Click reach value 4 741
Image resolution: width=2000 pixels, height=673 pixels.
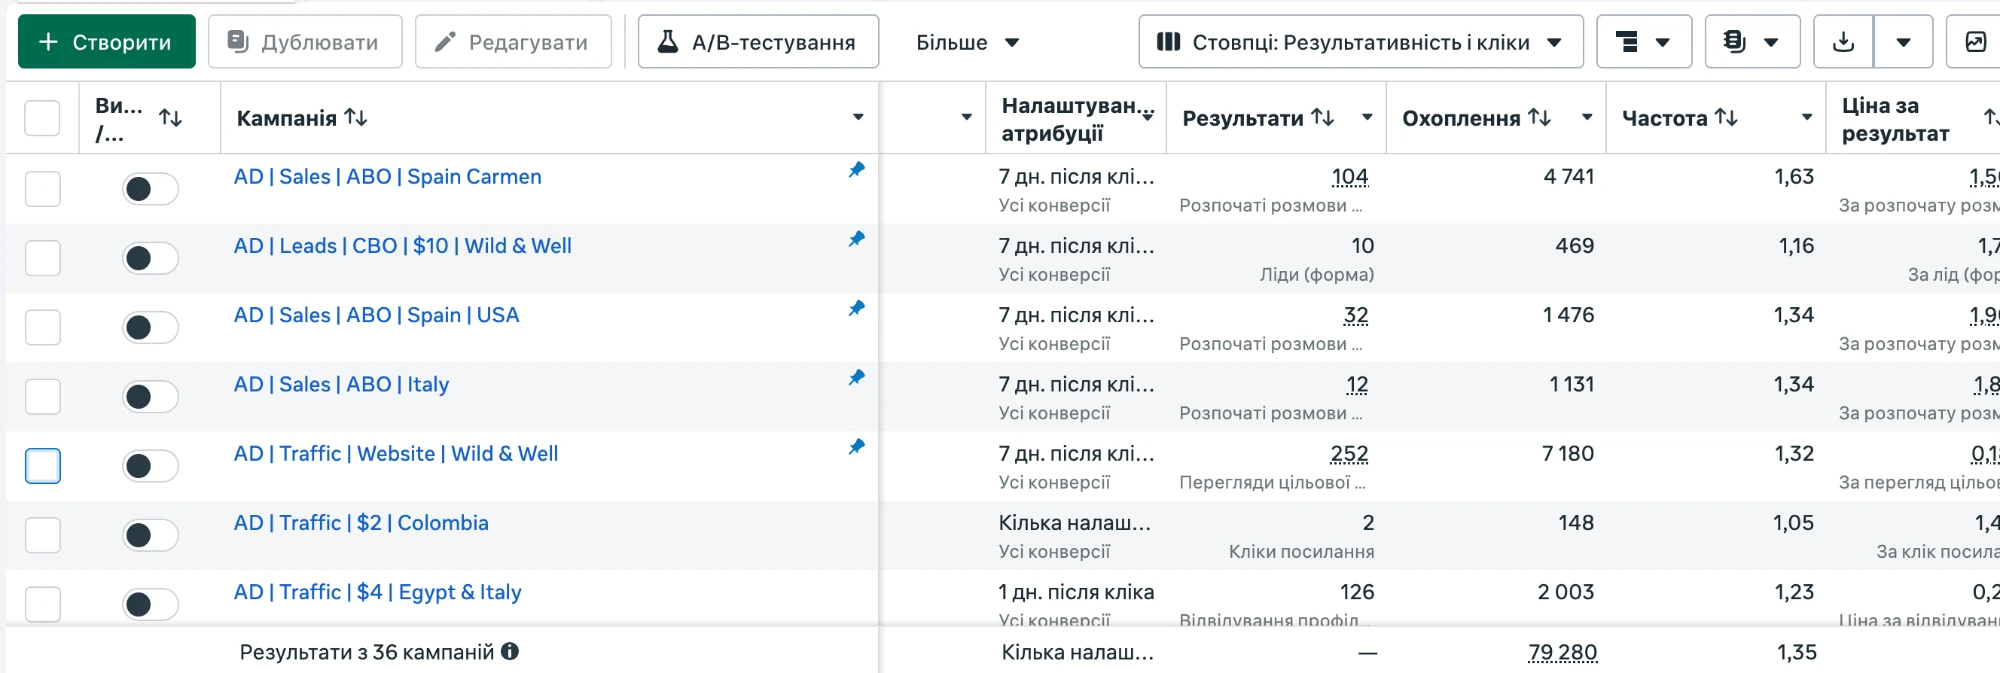(1568, 177)
